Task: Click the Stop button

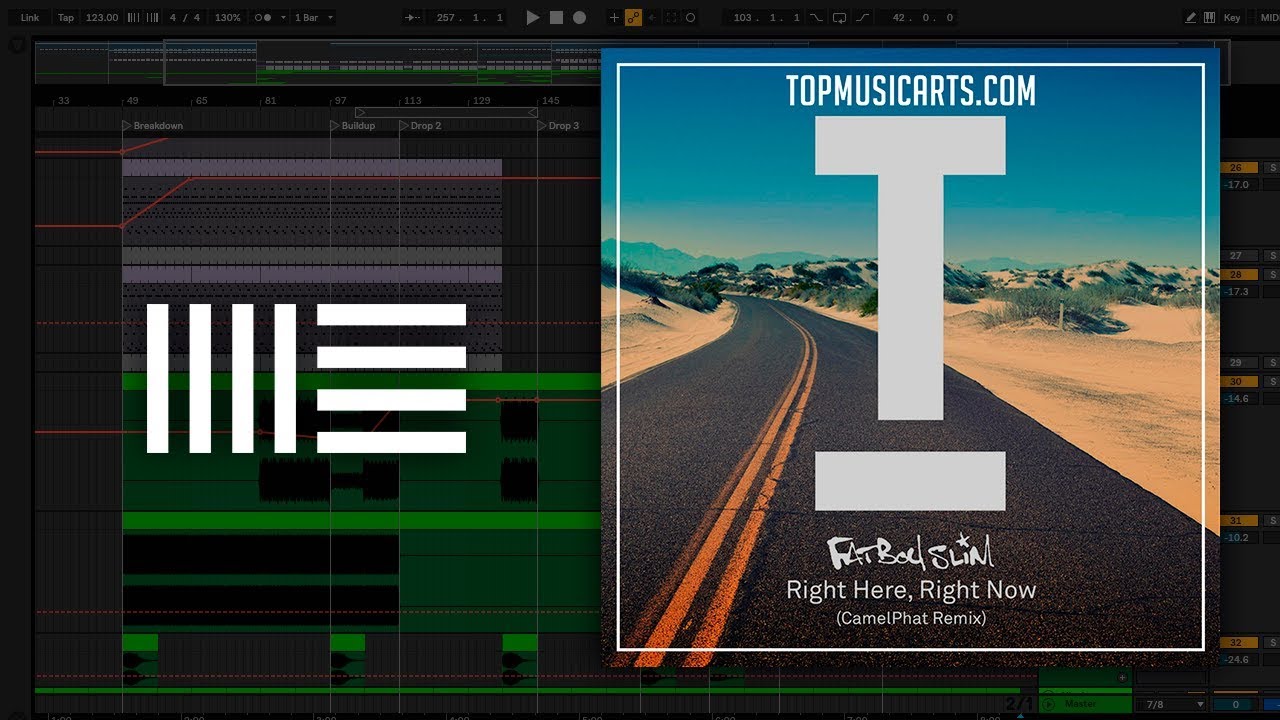Action: (556, 18)
